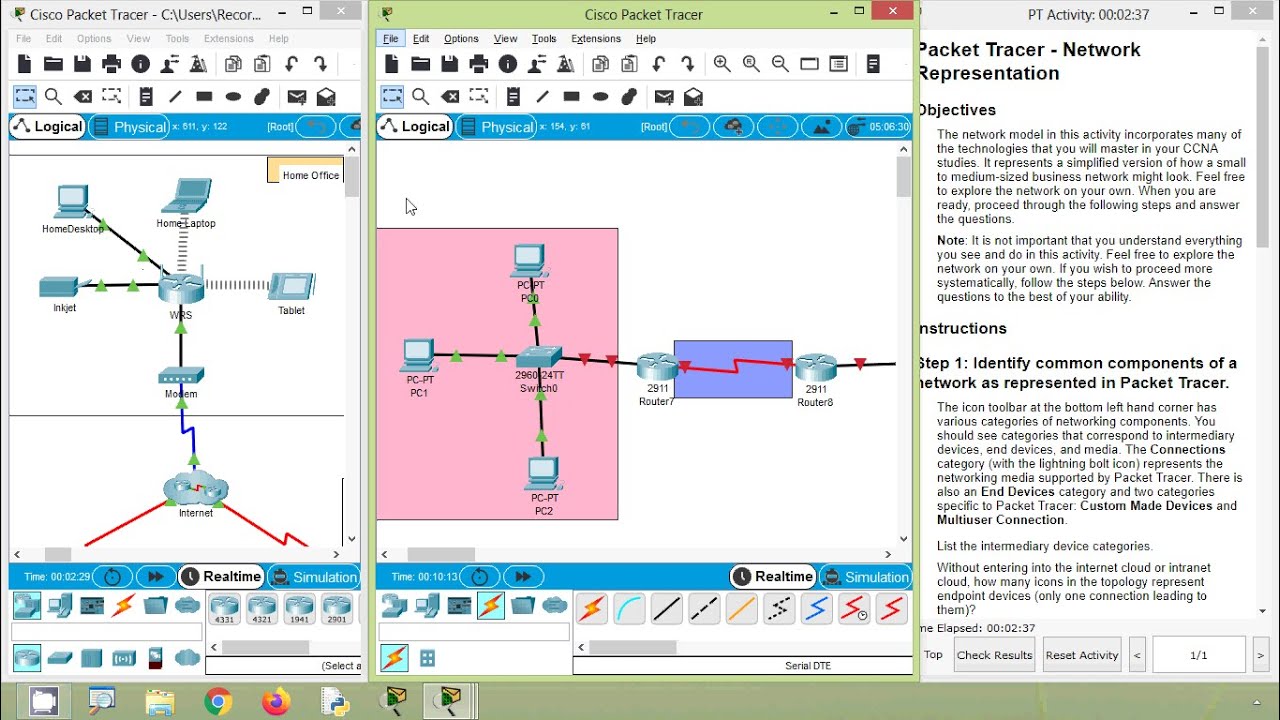Viewport: 1280px width, 720px height.
Task: Click Router7 in middle topology
Action: pos(657,367)
